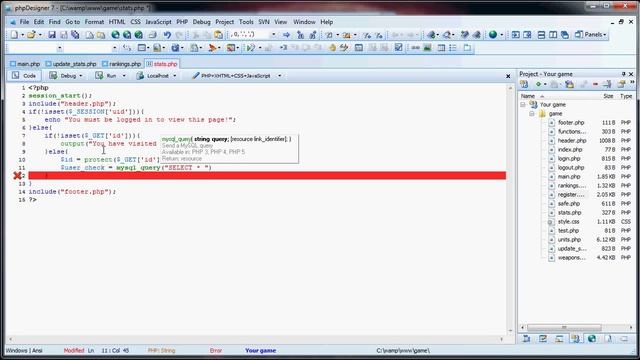Viewport: 640px width, 360px height.
Task: Click the Save floppy disk icon
Action: click(52, 35)
